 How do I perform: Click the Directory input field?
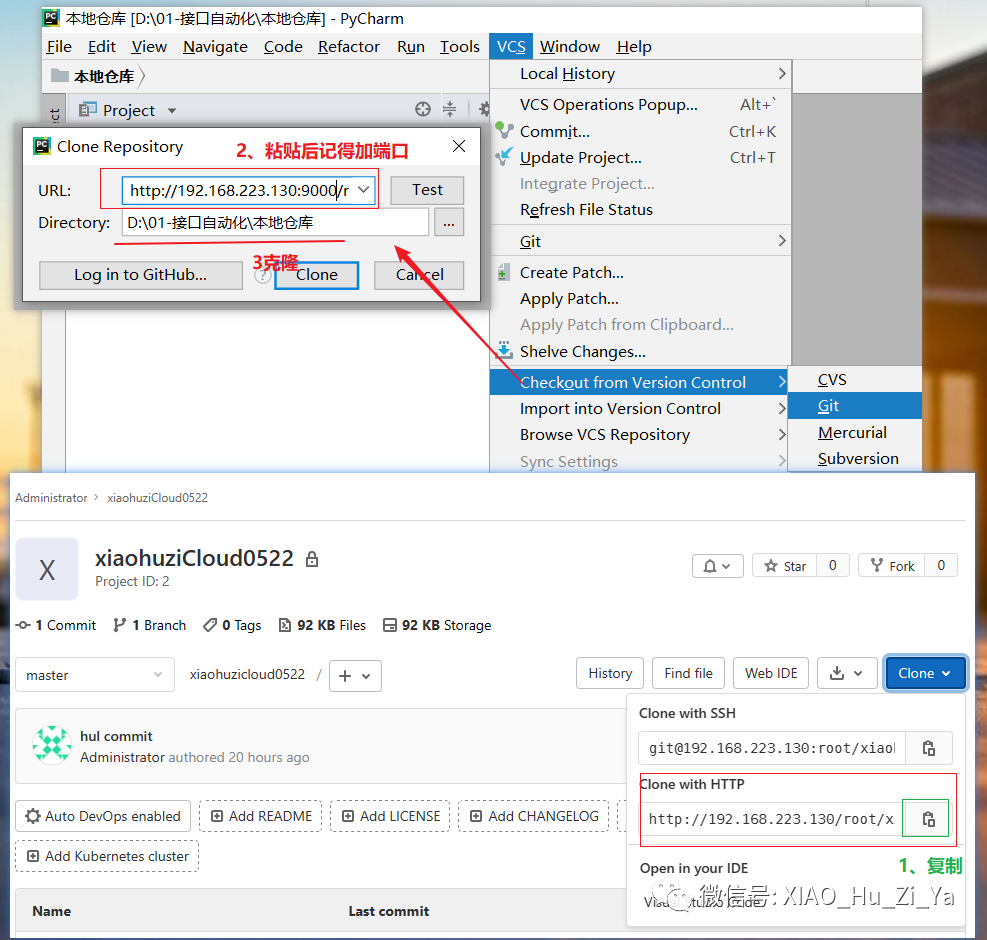pyautogui.click(x=275, y=222)
